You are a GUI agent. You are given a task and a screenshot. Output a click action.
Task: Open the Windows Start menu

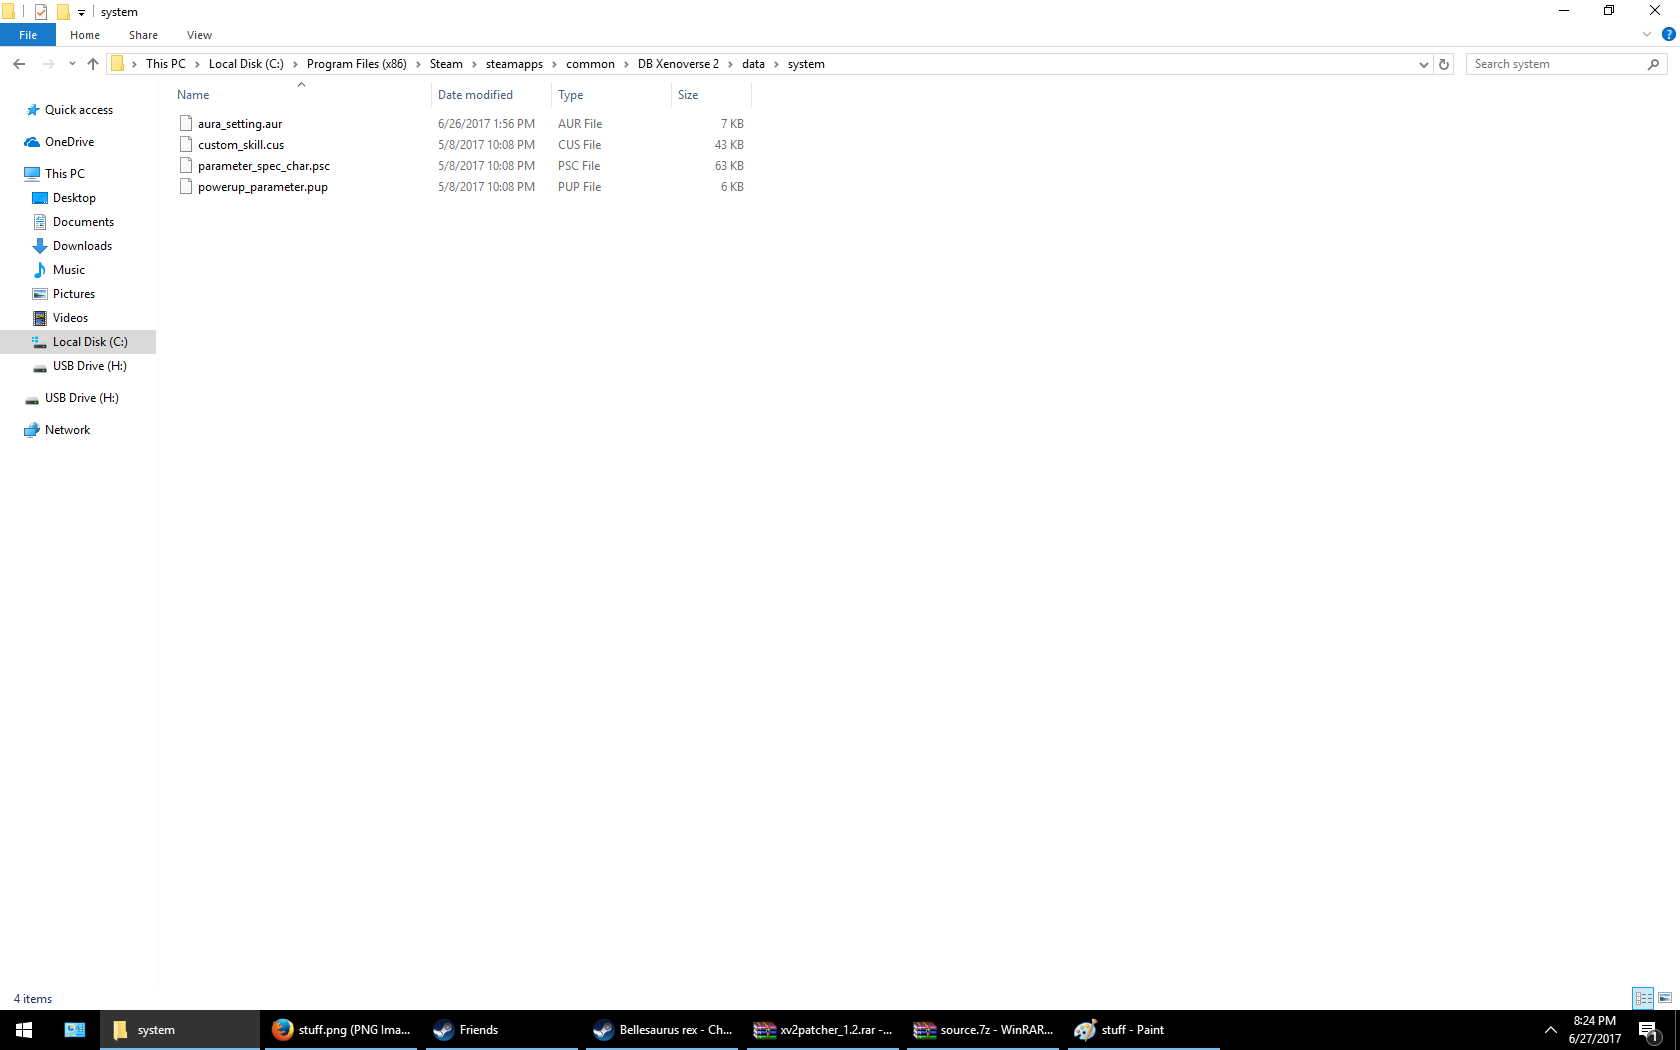coord(24,1030)
